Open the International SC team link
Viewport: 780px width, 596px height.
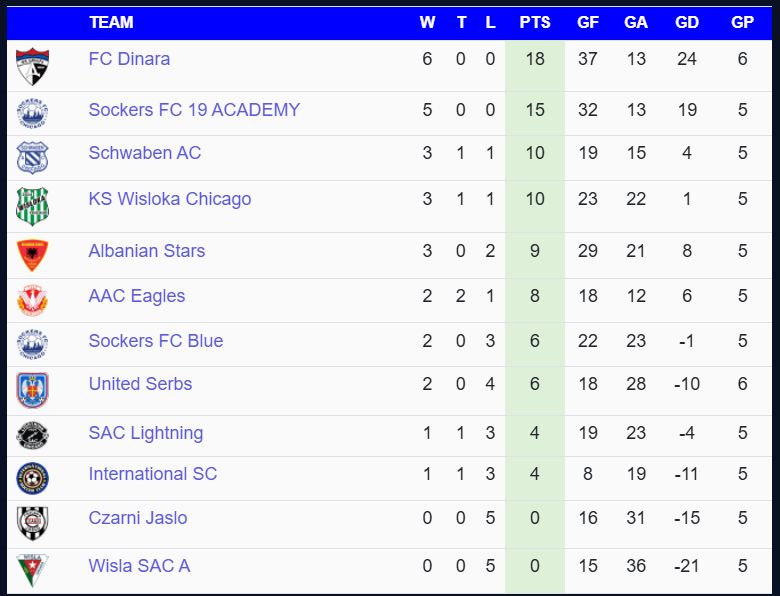[x=152, y=474]
